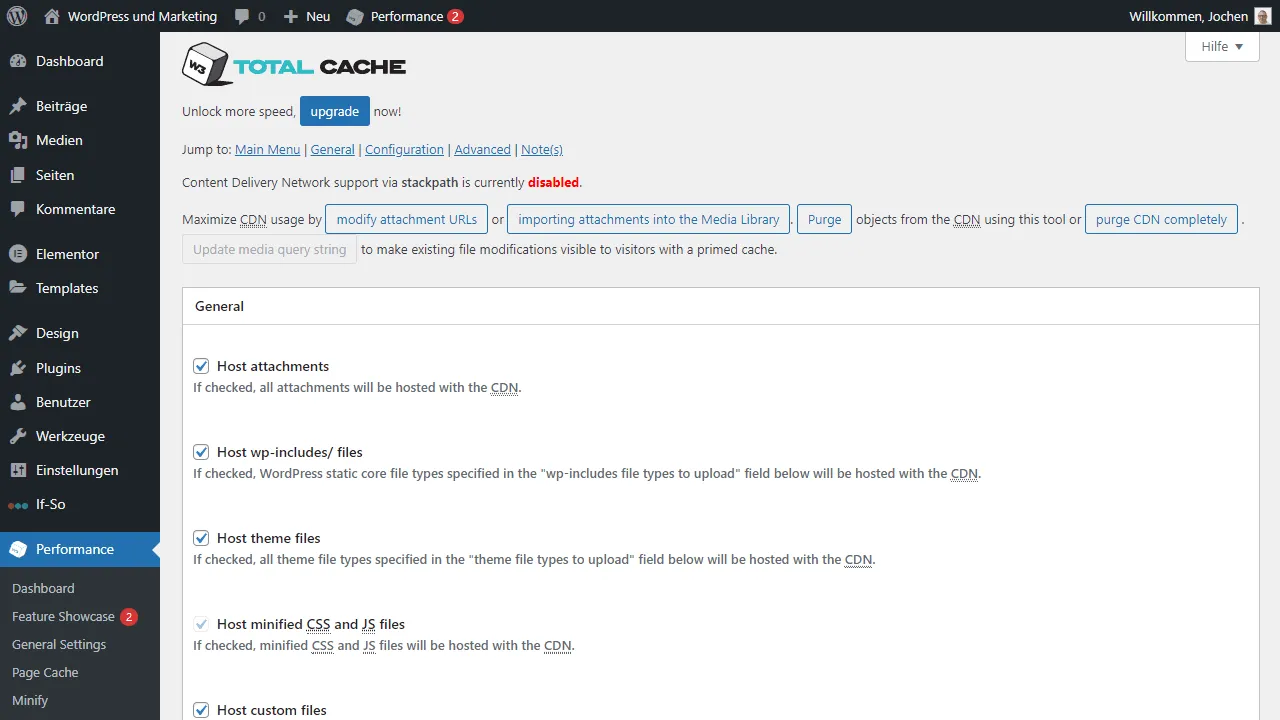Jump to Configuration section link

404,149
